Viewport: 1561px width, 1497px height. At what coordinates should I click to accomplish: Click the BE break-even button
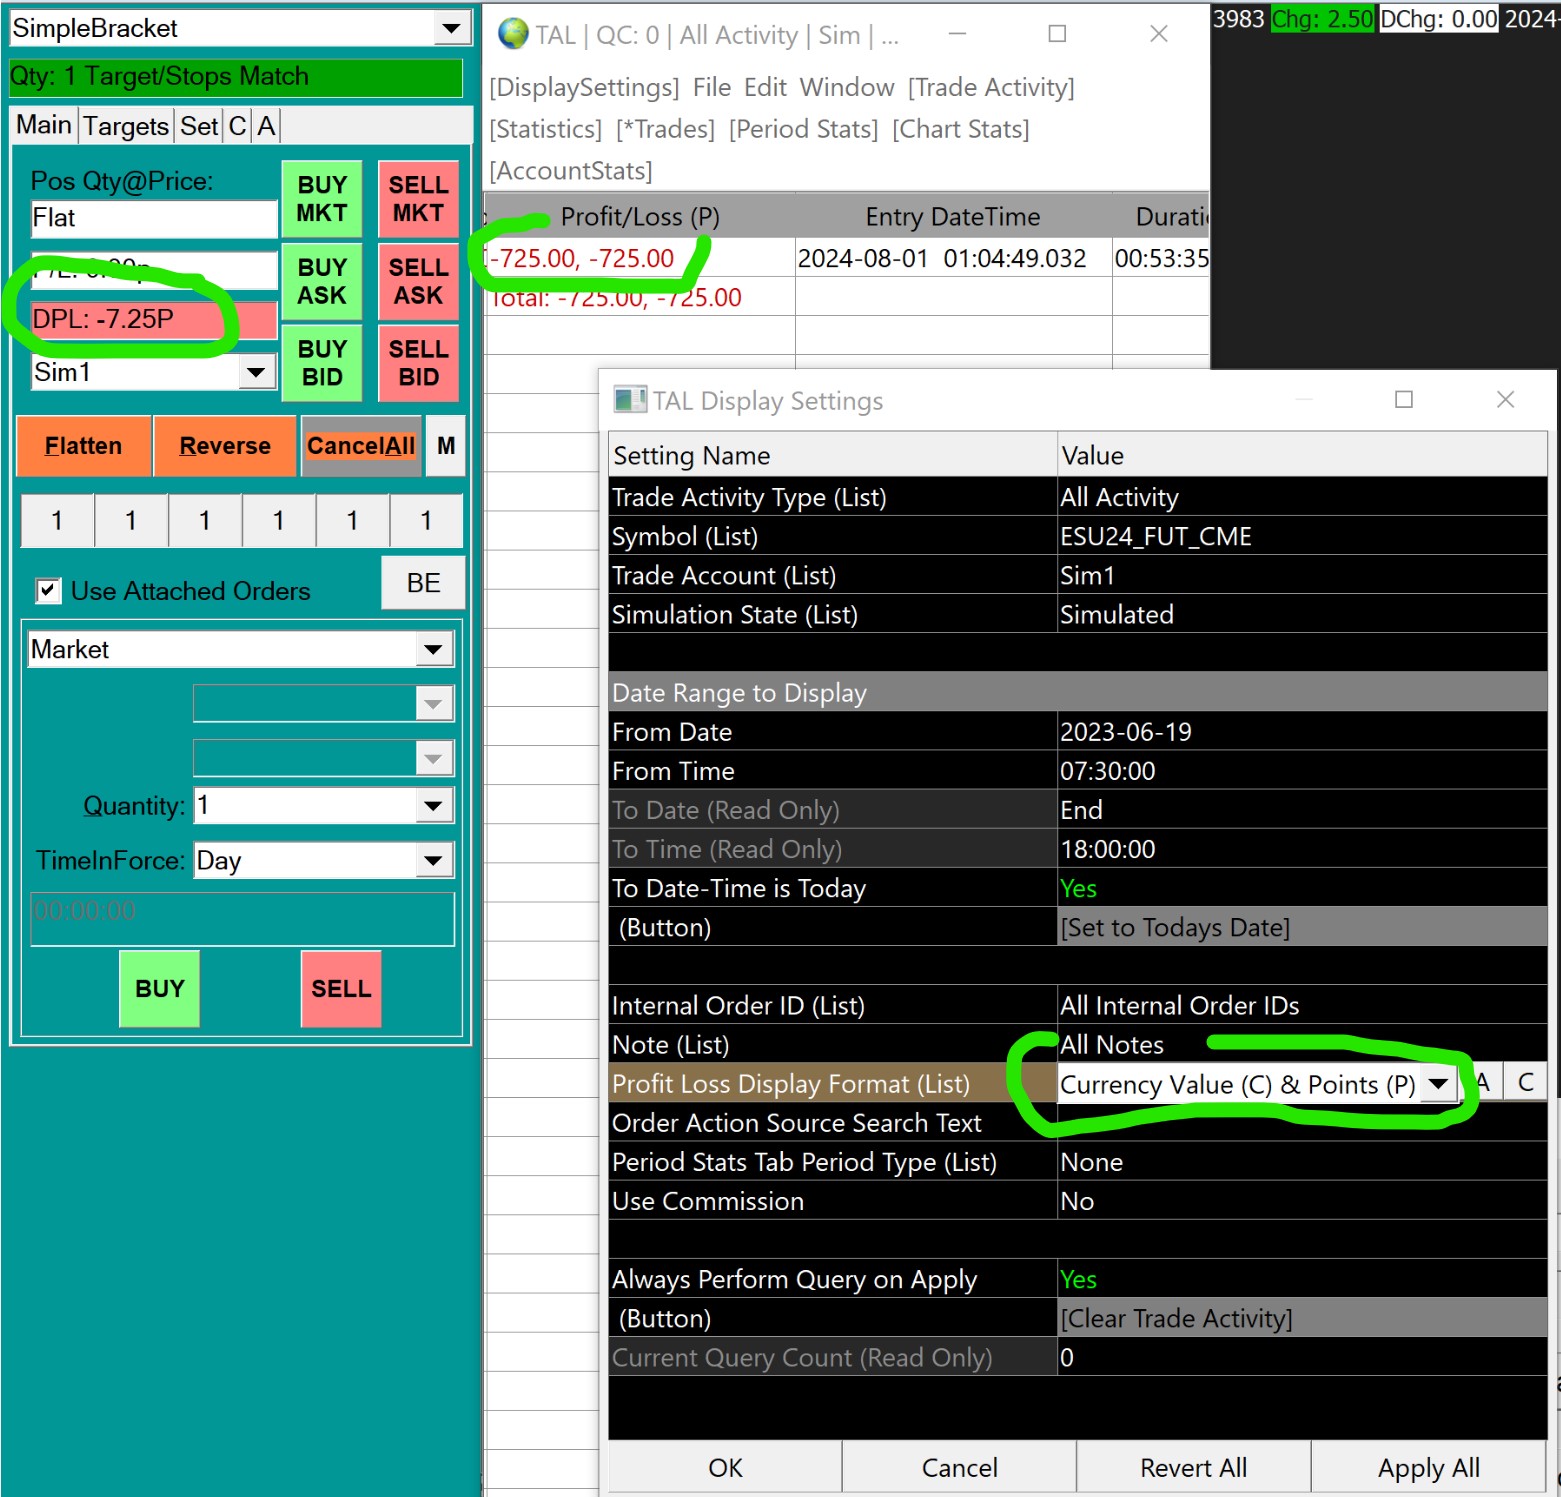click(x=424, y=583)
